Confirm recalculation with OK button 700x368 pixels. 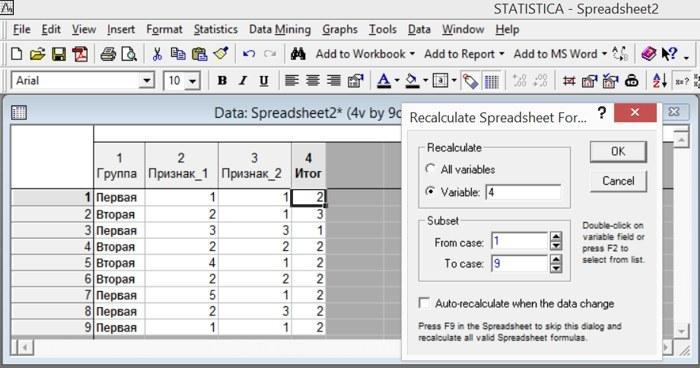pyautogui.click(x=618, y=151)
